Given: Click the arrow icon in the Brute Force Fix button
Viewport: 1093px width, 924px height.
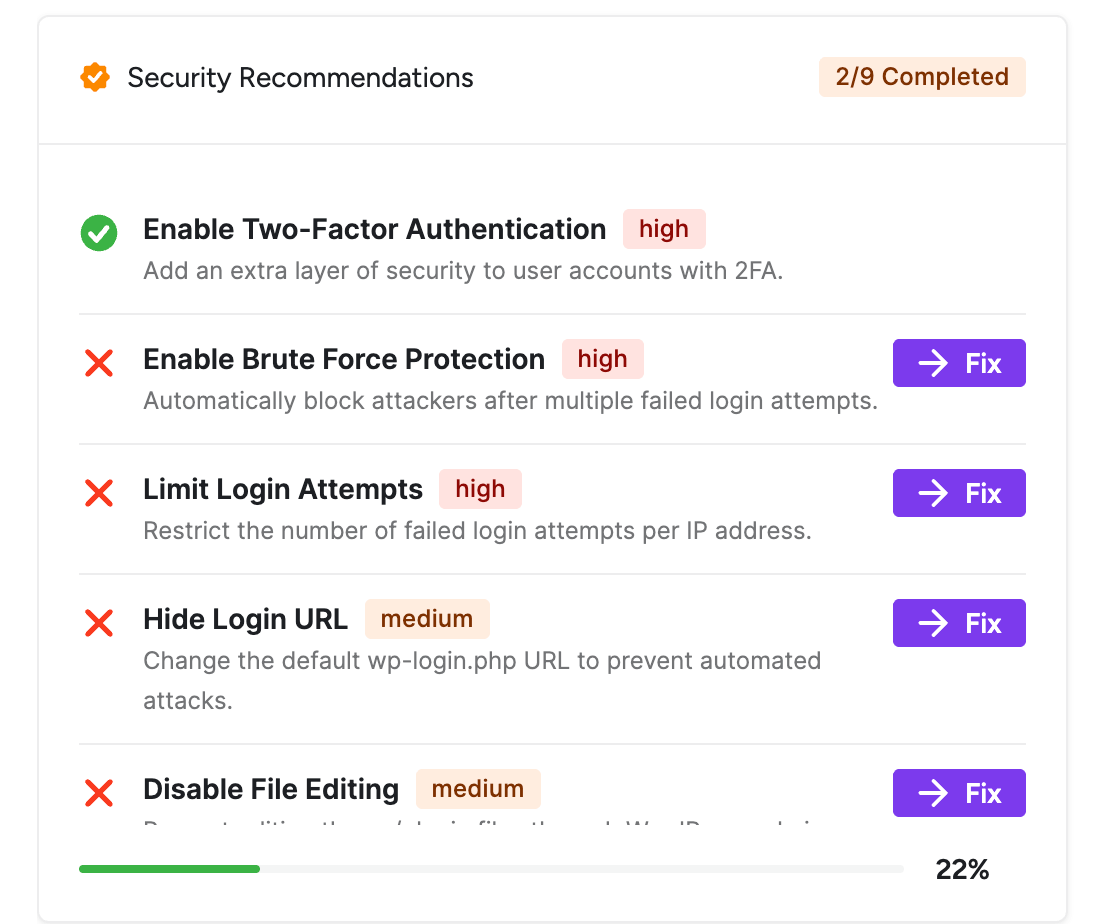Looking at the screenshot, I should [x=934, y=363].
